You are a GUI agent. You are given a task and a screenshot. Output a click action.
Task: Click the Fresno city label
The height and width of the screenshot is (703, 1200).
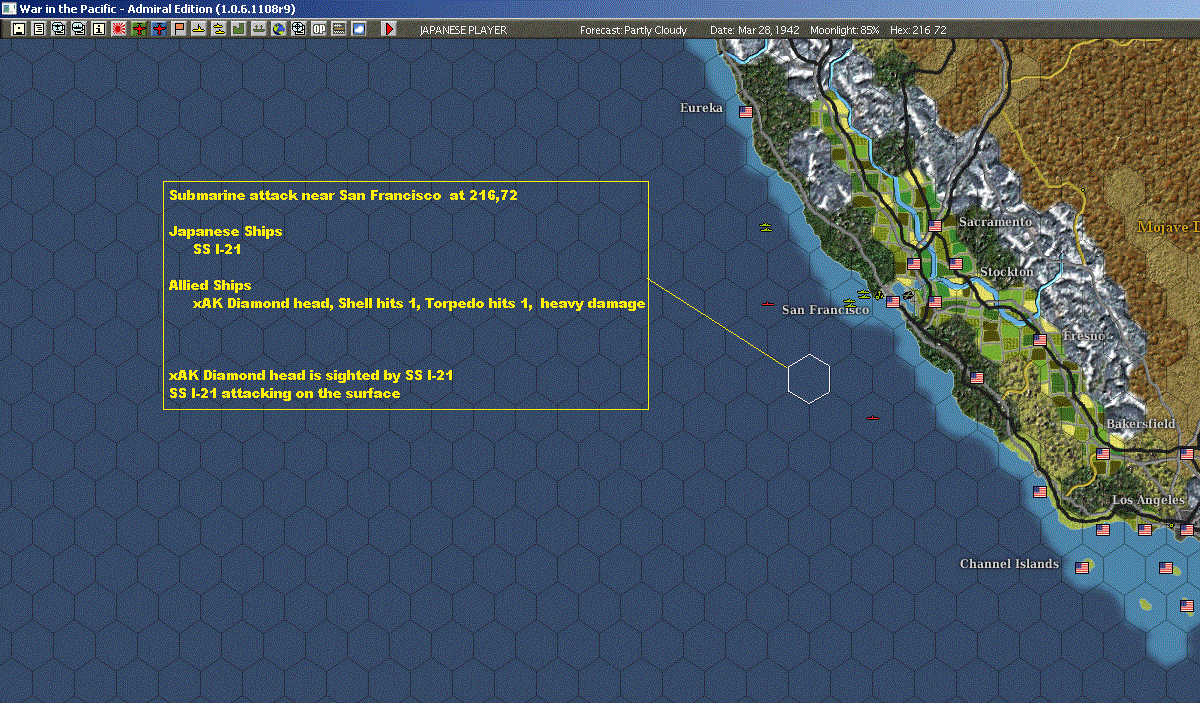coord(1086,336)
